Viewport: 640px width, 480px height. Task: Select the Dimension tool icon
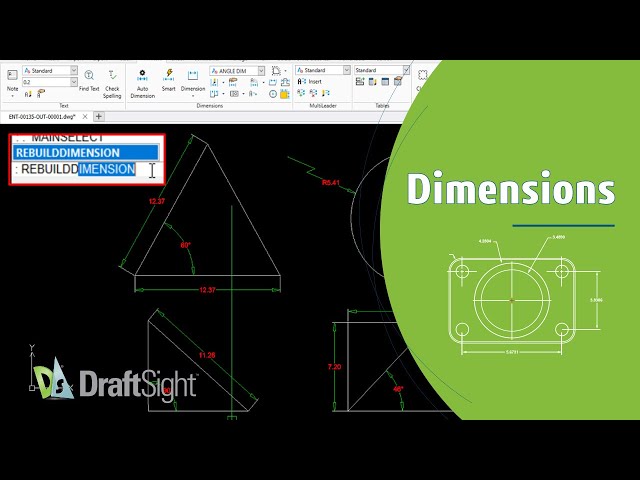tap(193, 76)
